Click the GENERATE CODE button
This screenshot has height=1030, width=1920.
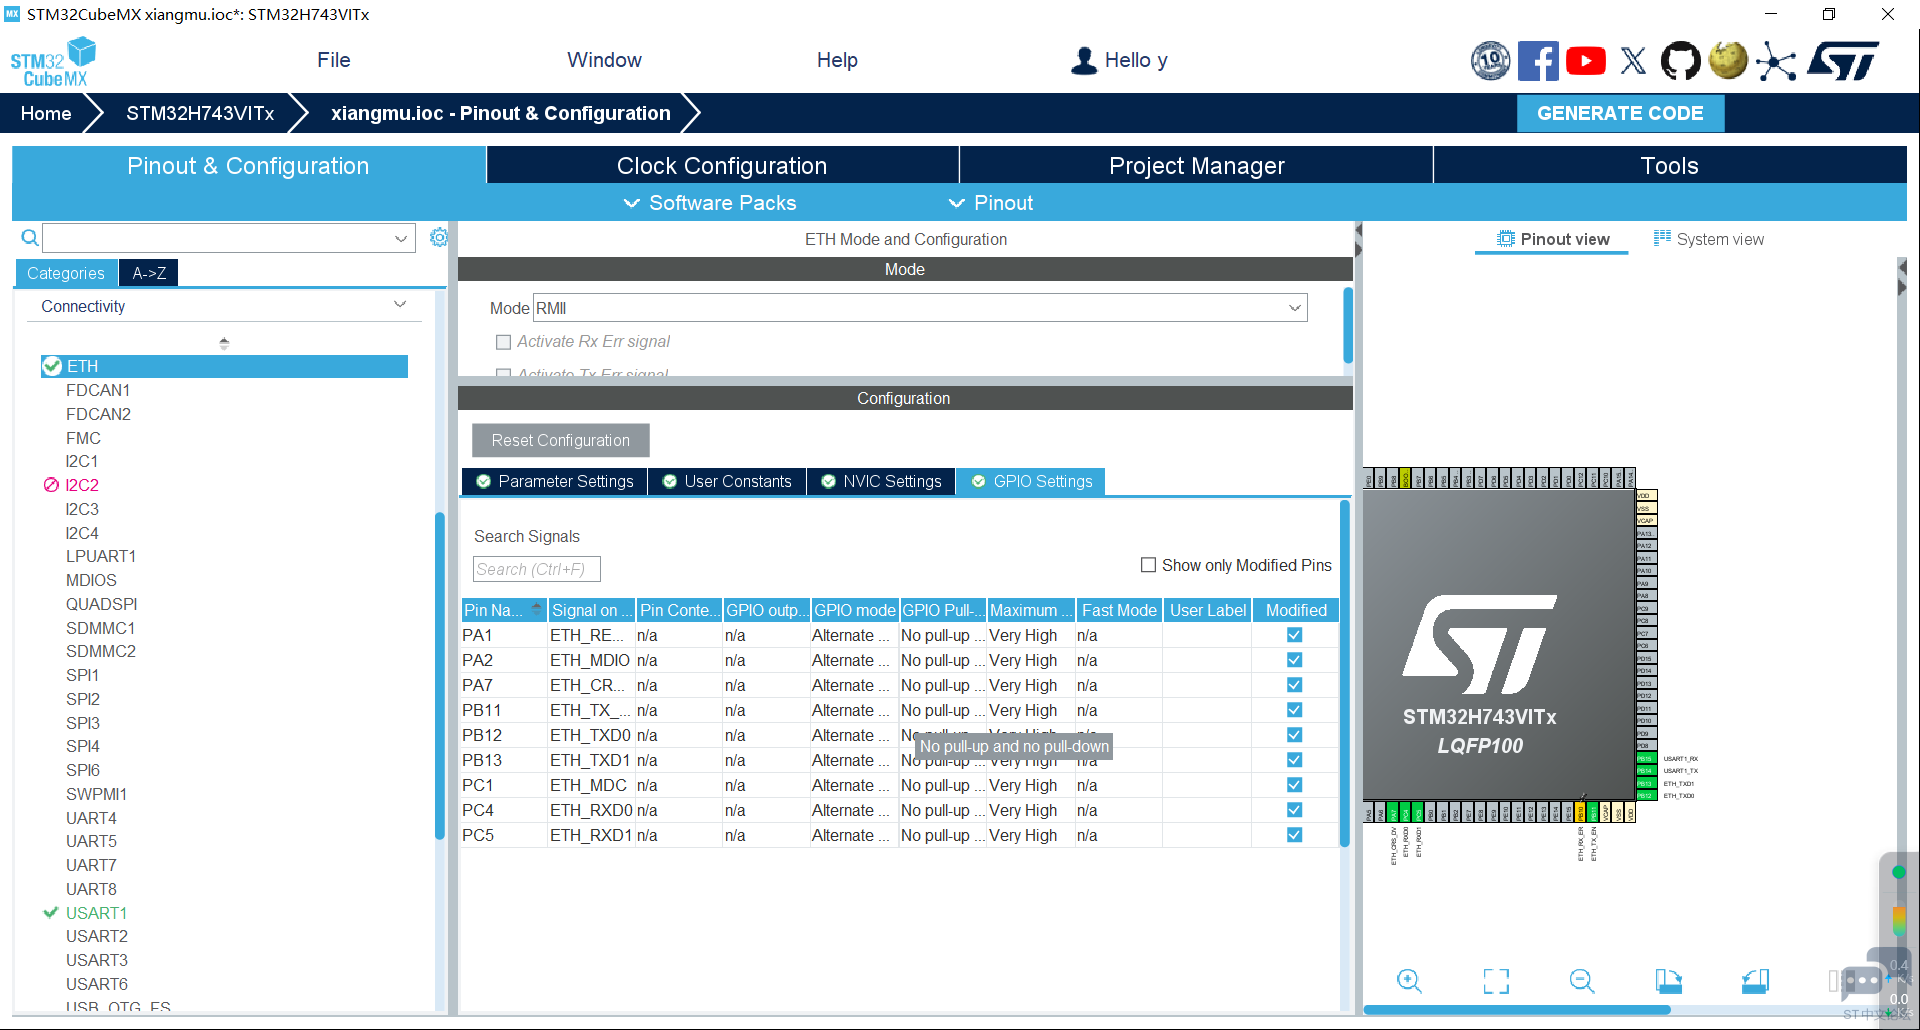click(x=1620, y=113)
